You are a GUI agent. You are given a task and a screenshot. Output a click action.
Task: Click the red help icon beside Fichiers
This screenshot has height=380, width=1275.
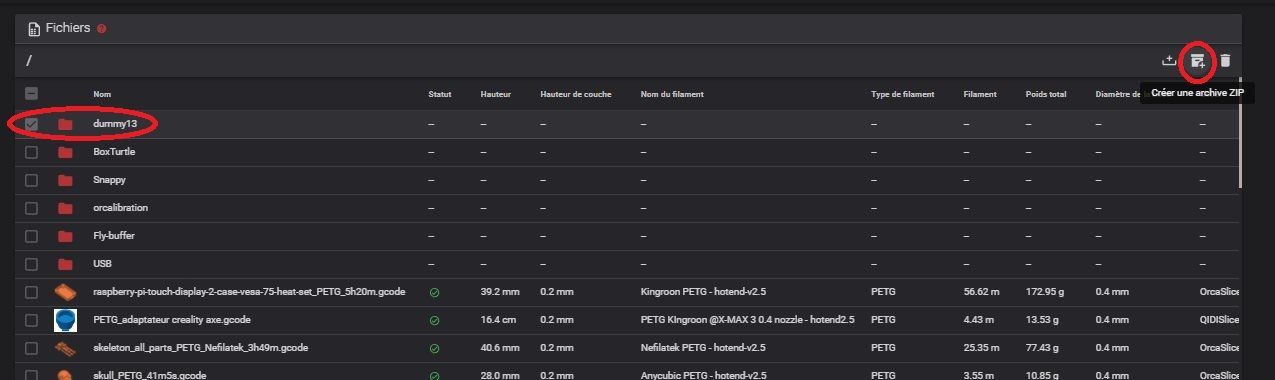pos(102,29)
